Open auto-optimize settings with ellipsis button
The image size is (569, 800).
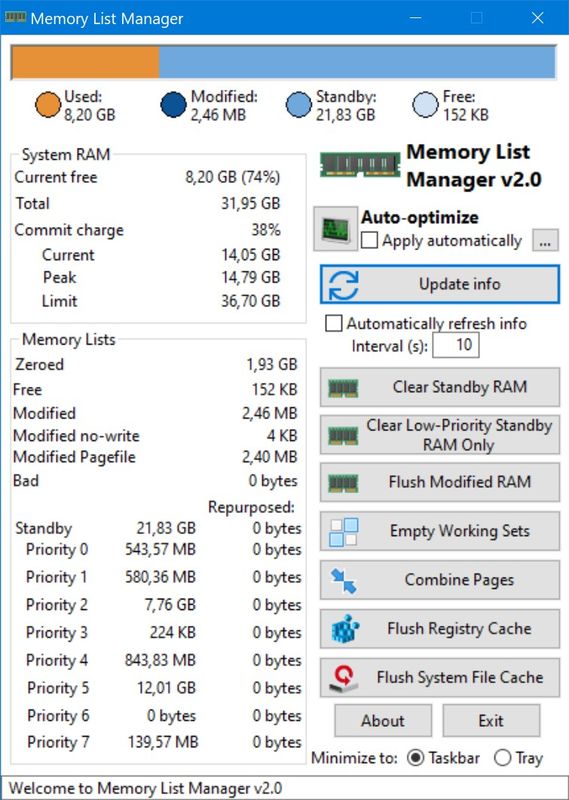point(545,240)
